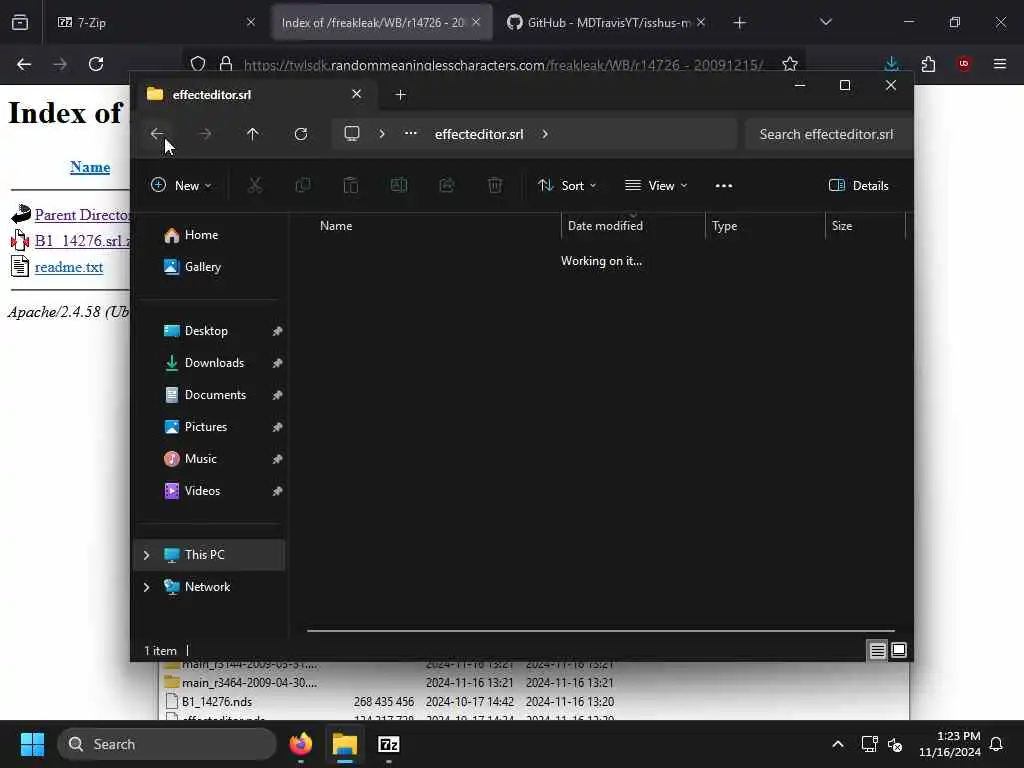Switch to details list view icon in status bar
This screenshot has height=768, width=1024.
pos(877,650)
